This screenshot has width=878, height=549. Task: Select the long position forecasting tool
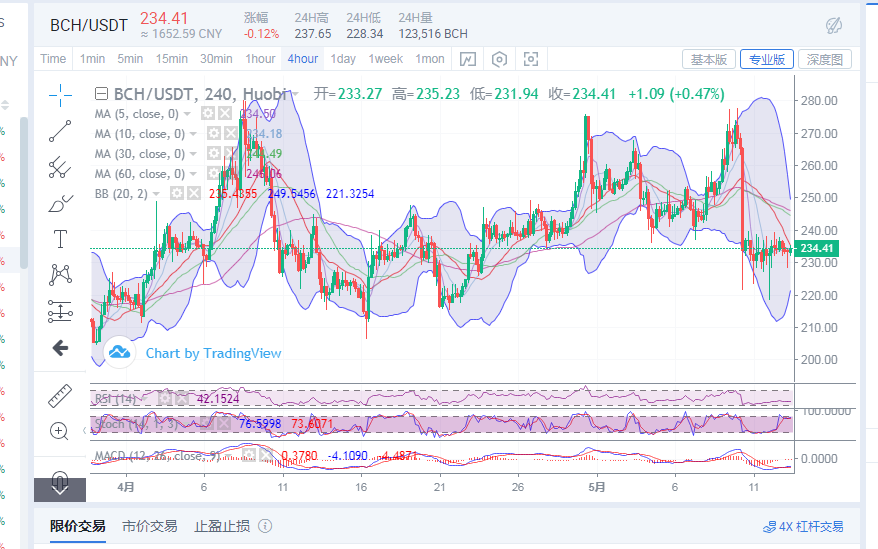coord(60,311)
